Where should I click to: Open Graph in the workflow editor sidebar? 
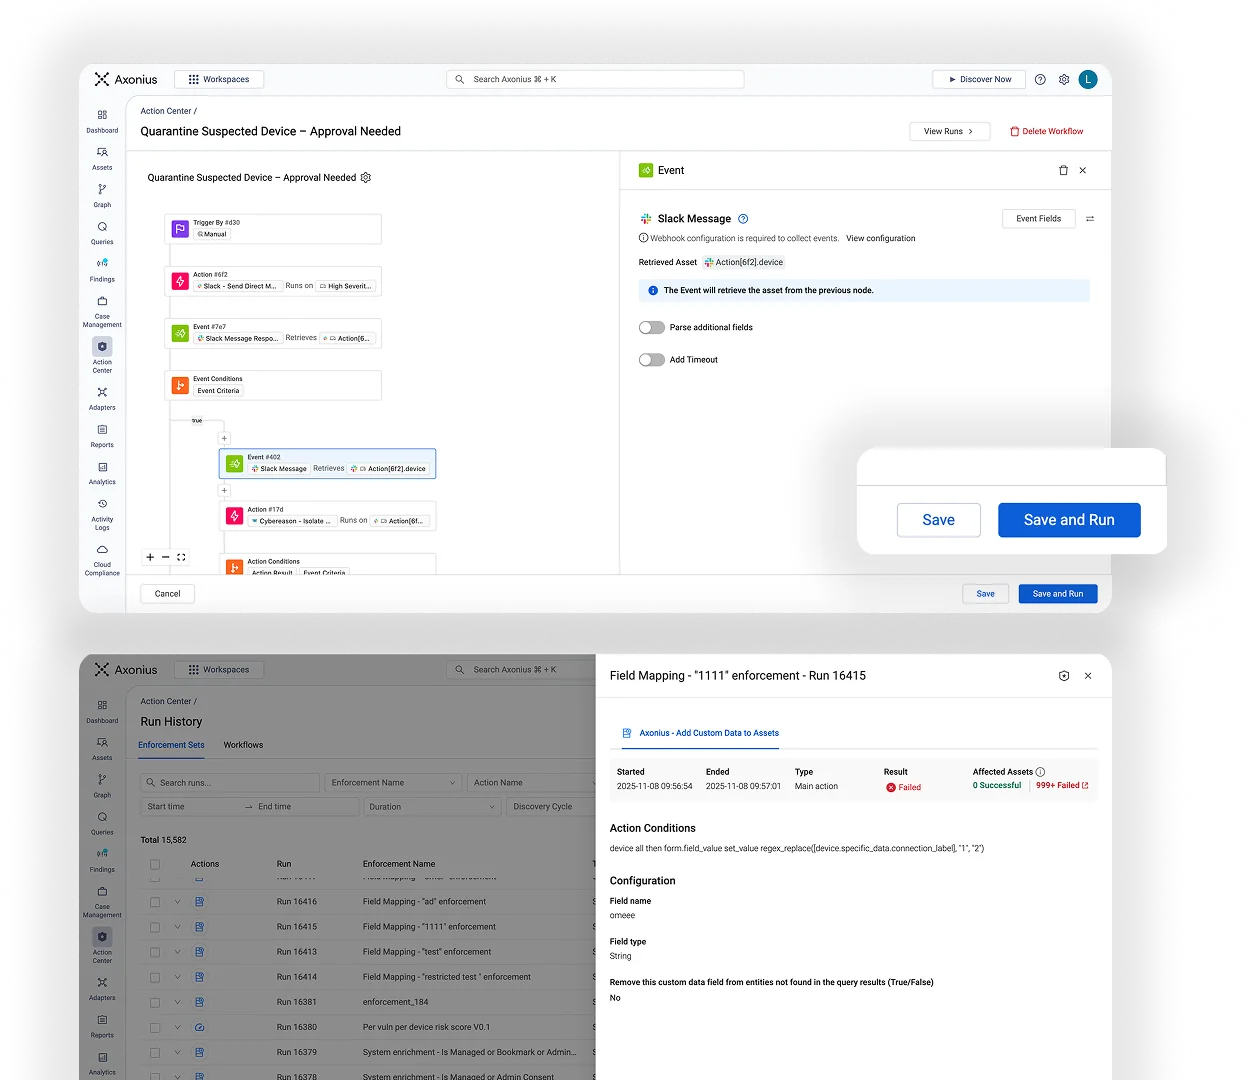[x=102, y=195]
